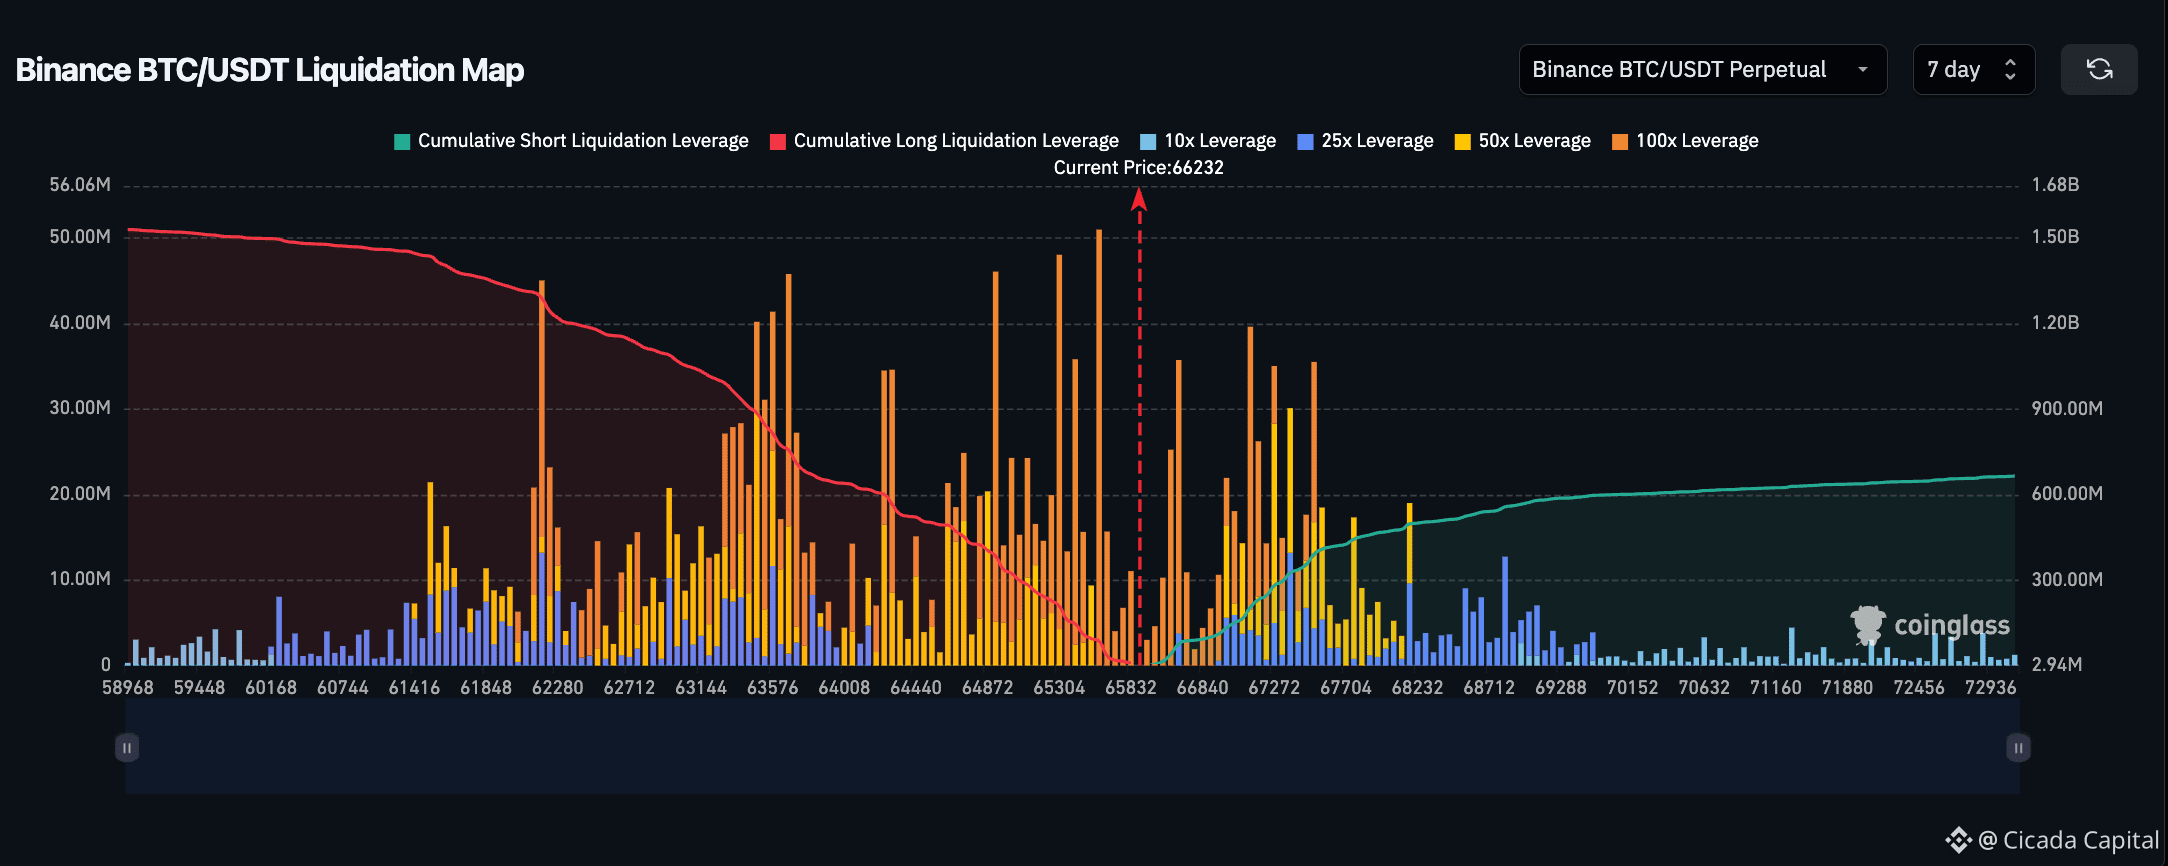Toggle Cumulative Long Liquidation Leverage legend
The height and width of the screenshot is (866, 2168).
(945, 141)
